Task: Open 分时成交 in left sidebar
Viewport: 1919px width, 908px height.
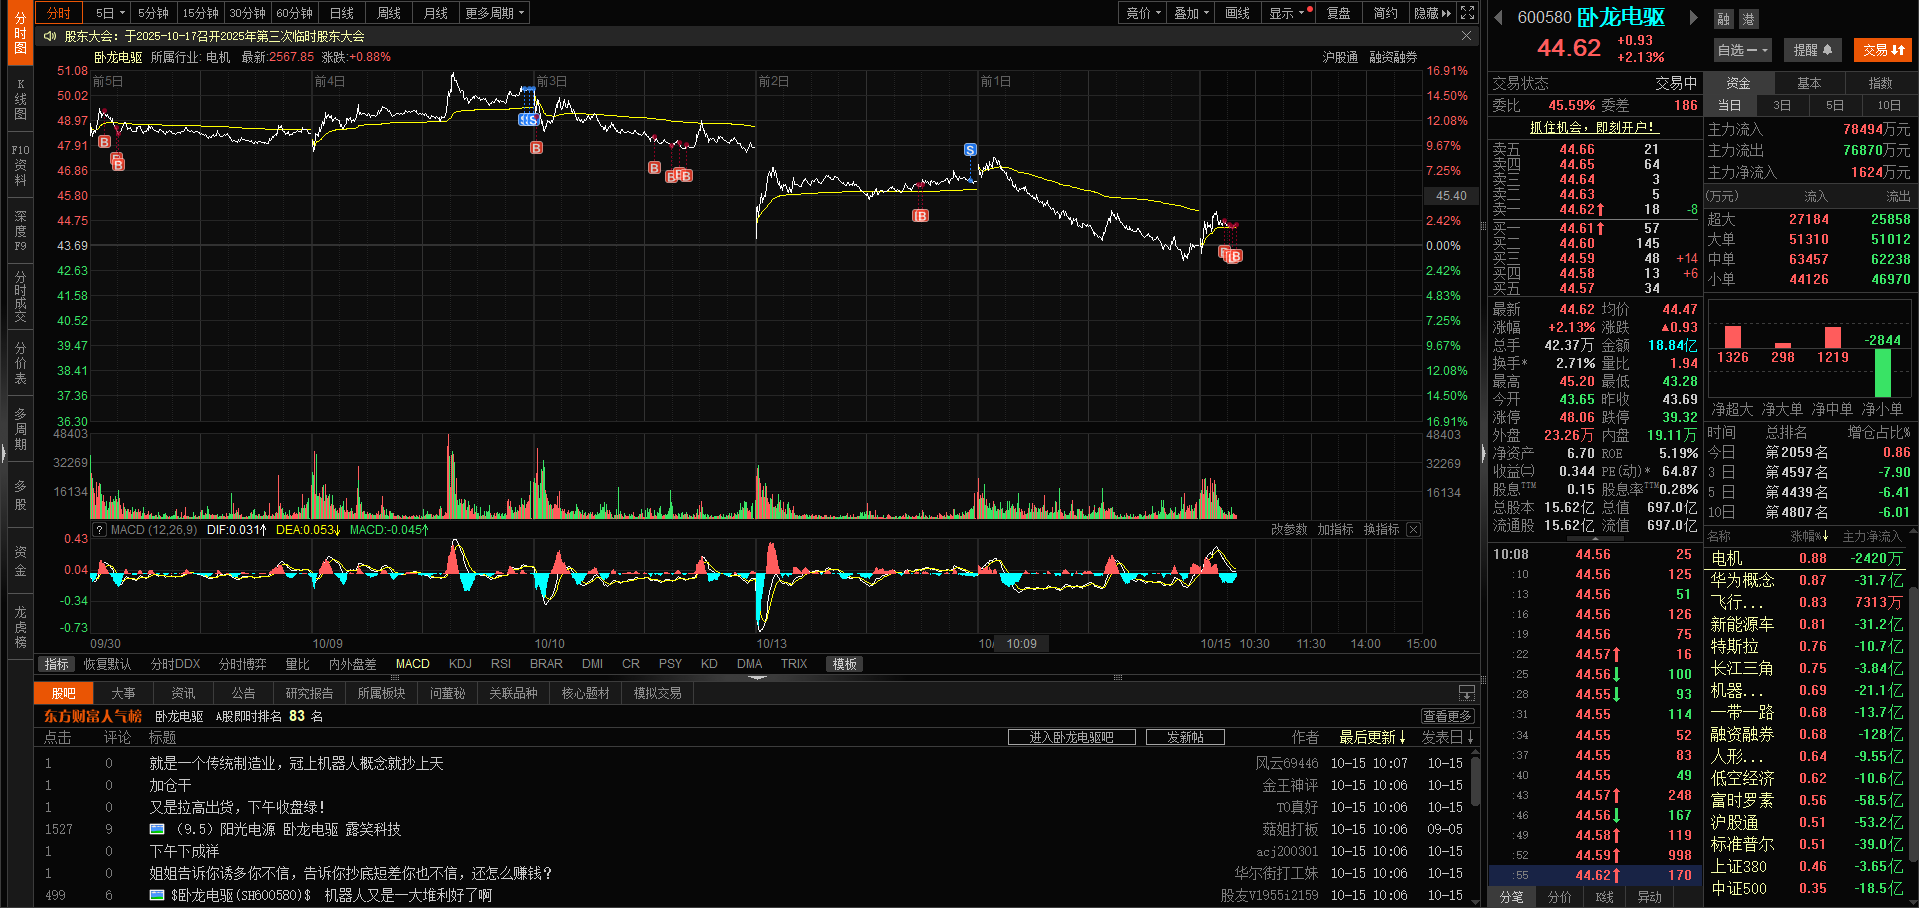Action: point(20,297)
